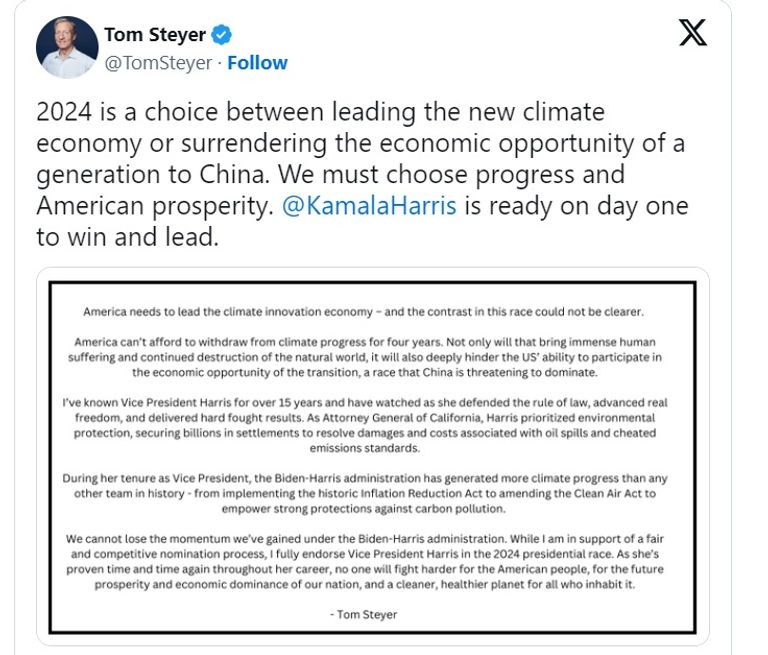The image size is (768, 655).
Task: Click the tweet's opening line starting with "2024 is a choice"
Action: (x=319, y=112)
